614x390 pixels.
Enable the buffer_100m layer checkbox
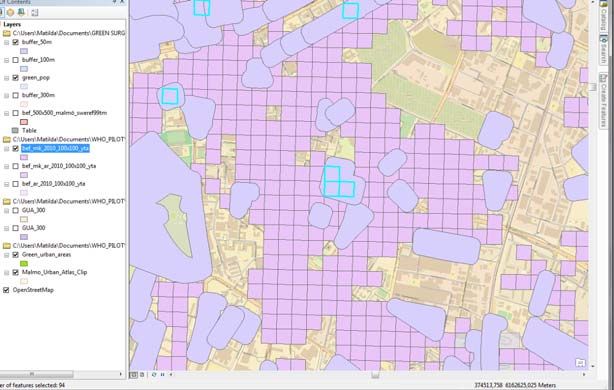pyautogui.click(x=16, y=60)
